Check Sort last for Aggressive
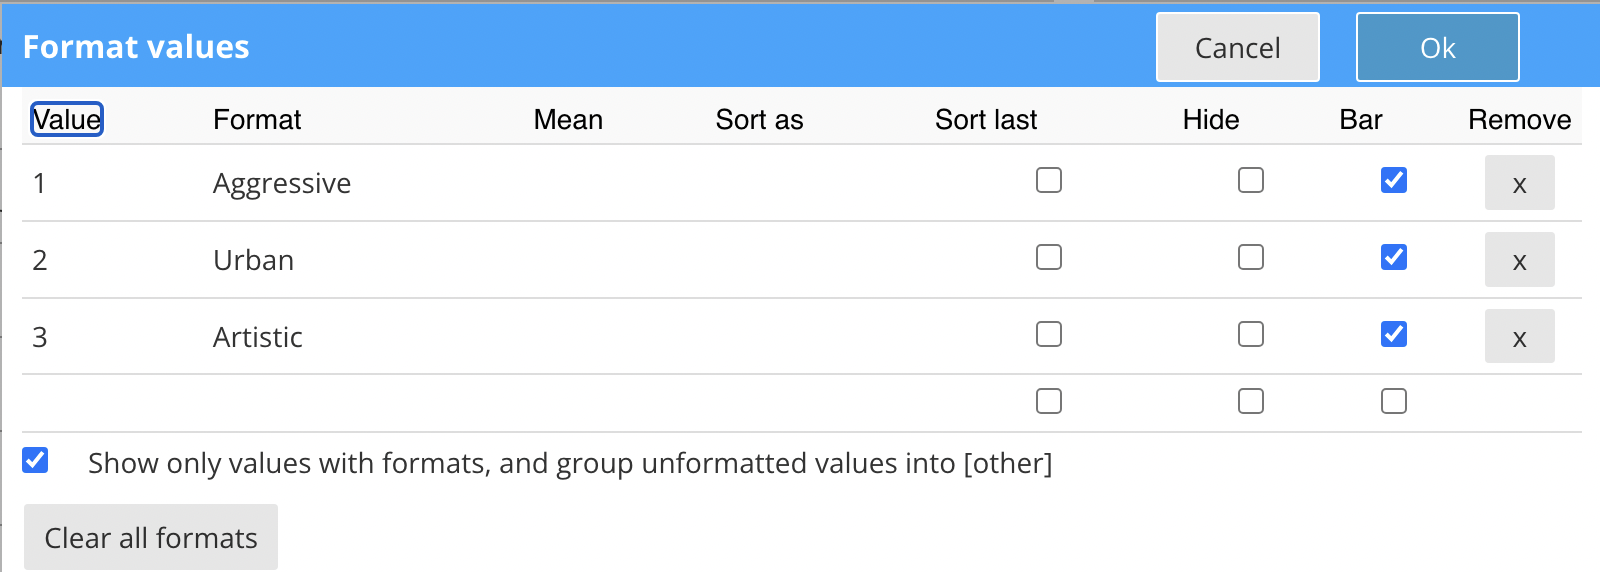1600x572 pixels. tap(1048, 180)
